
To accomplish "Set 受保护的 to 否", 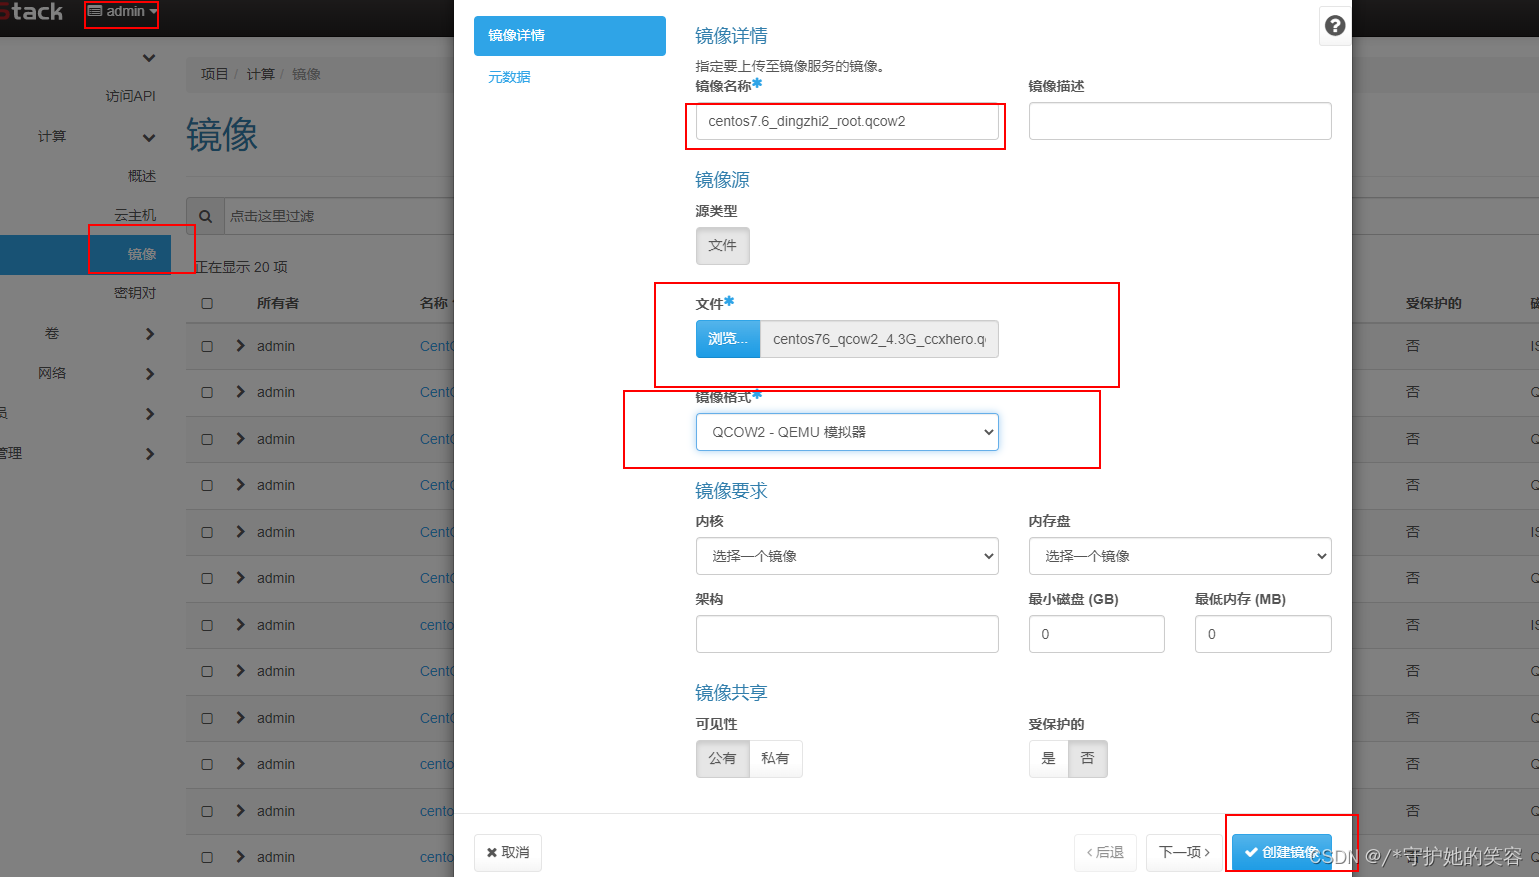I will tap(1087, 759).
